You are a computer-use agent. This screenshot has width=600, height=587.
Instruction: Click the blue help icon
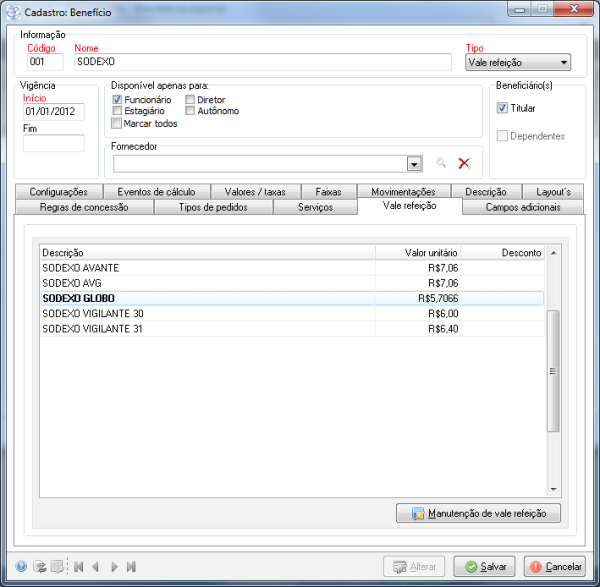pos(21,566)
